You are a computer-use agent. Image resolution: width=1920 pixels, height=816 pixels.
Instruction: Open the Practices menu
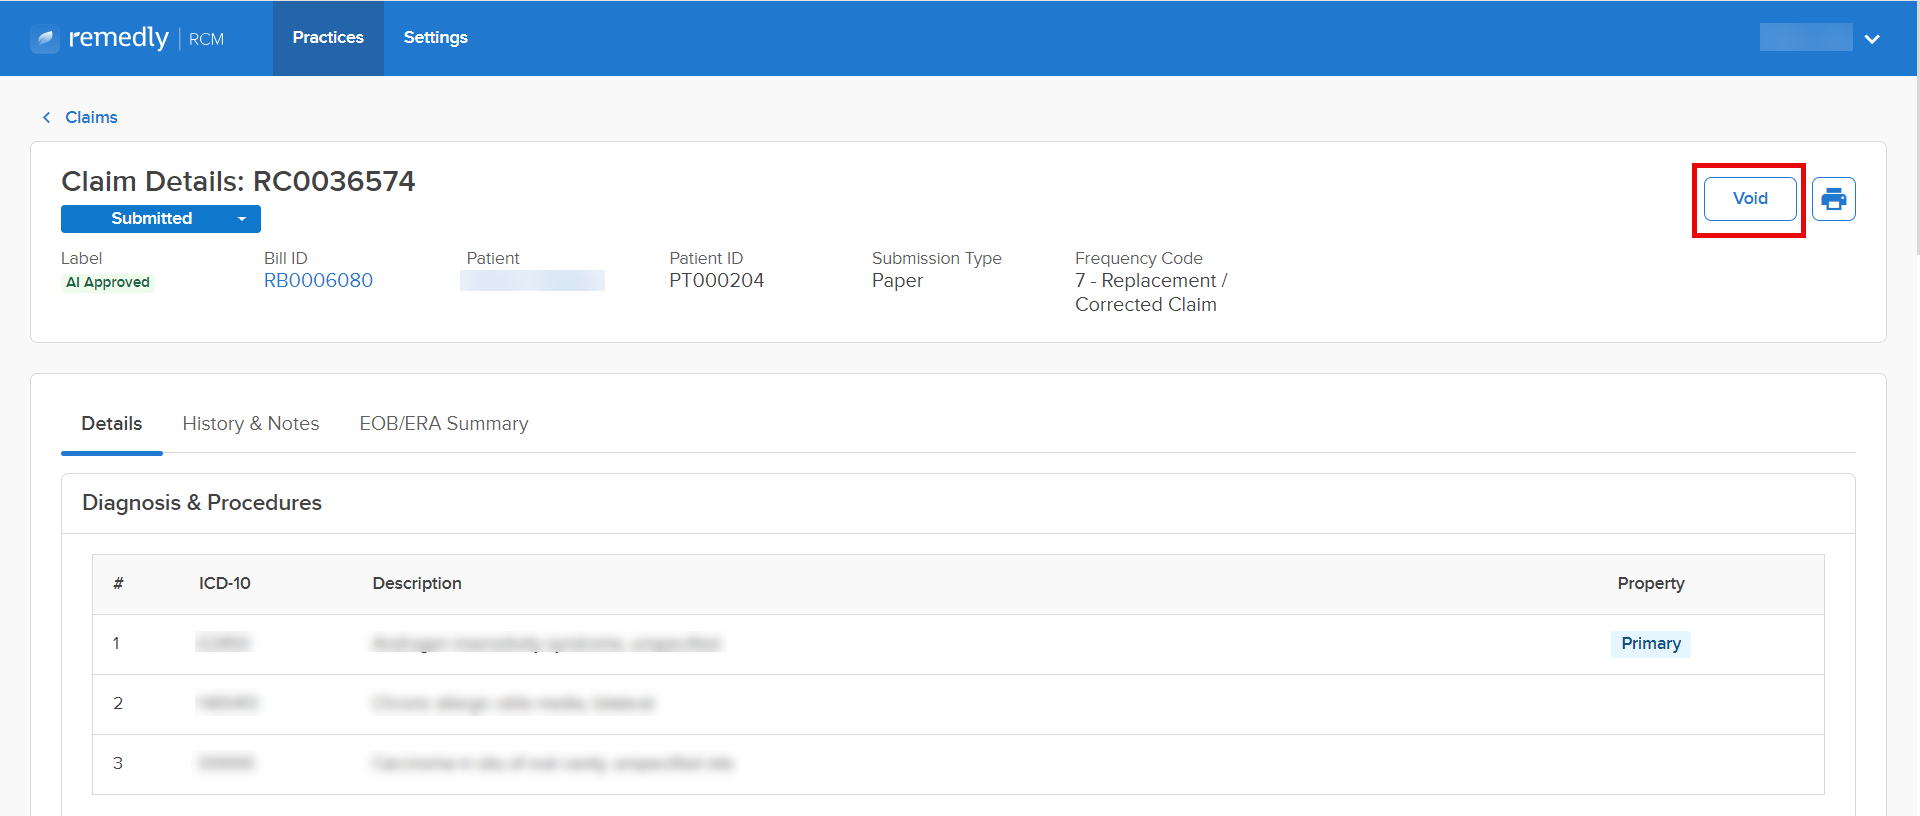pos(328,38)
